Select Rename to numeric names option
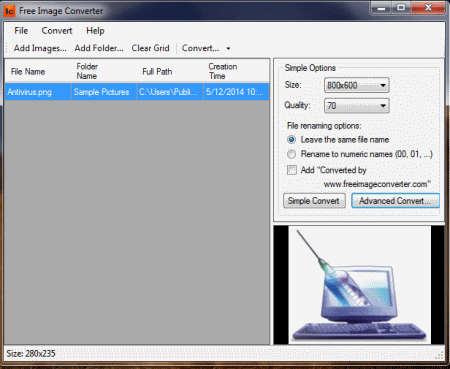The width and height of the screenshot is (450, 369). click(360, 154)
